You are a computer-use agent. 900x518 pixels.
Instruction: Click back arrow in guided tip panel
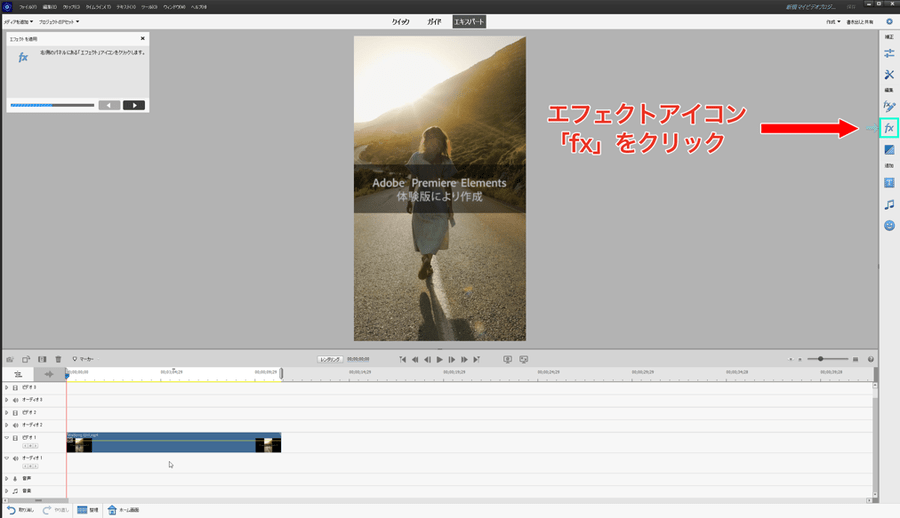pos(109,105)
